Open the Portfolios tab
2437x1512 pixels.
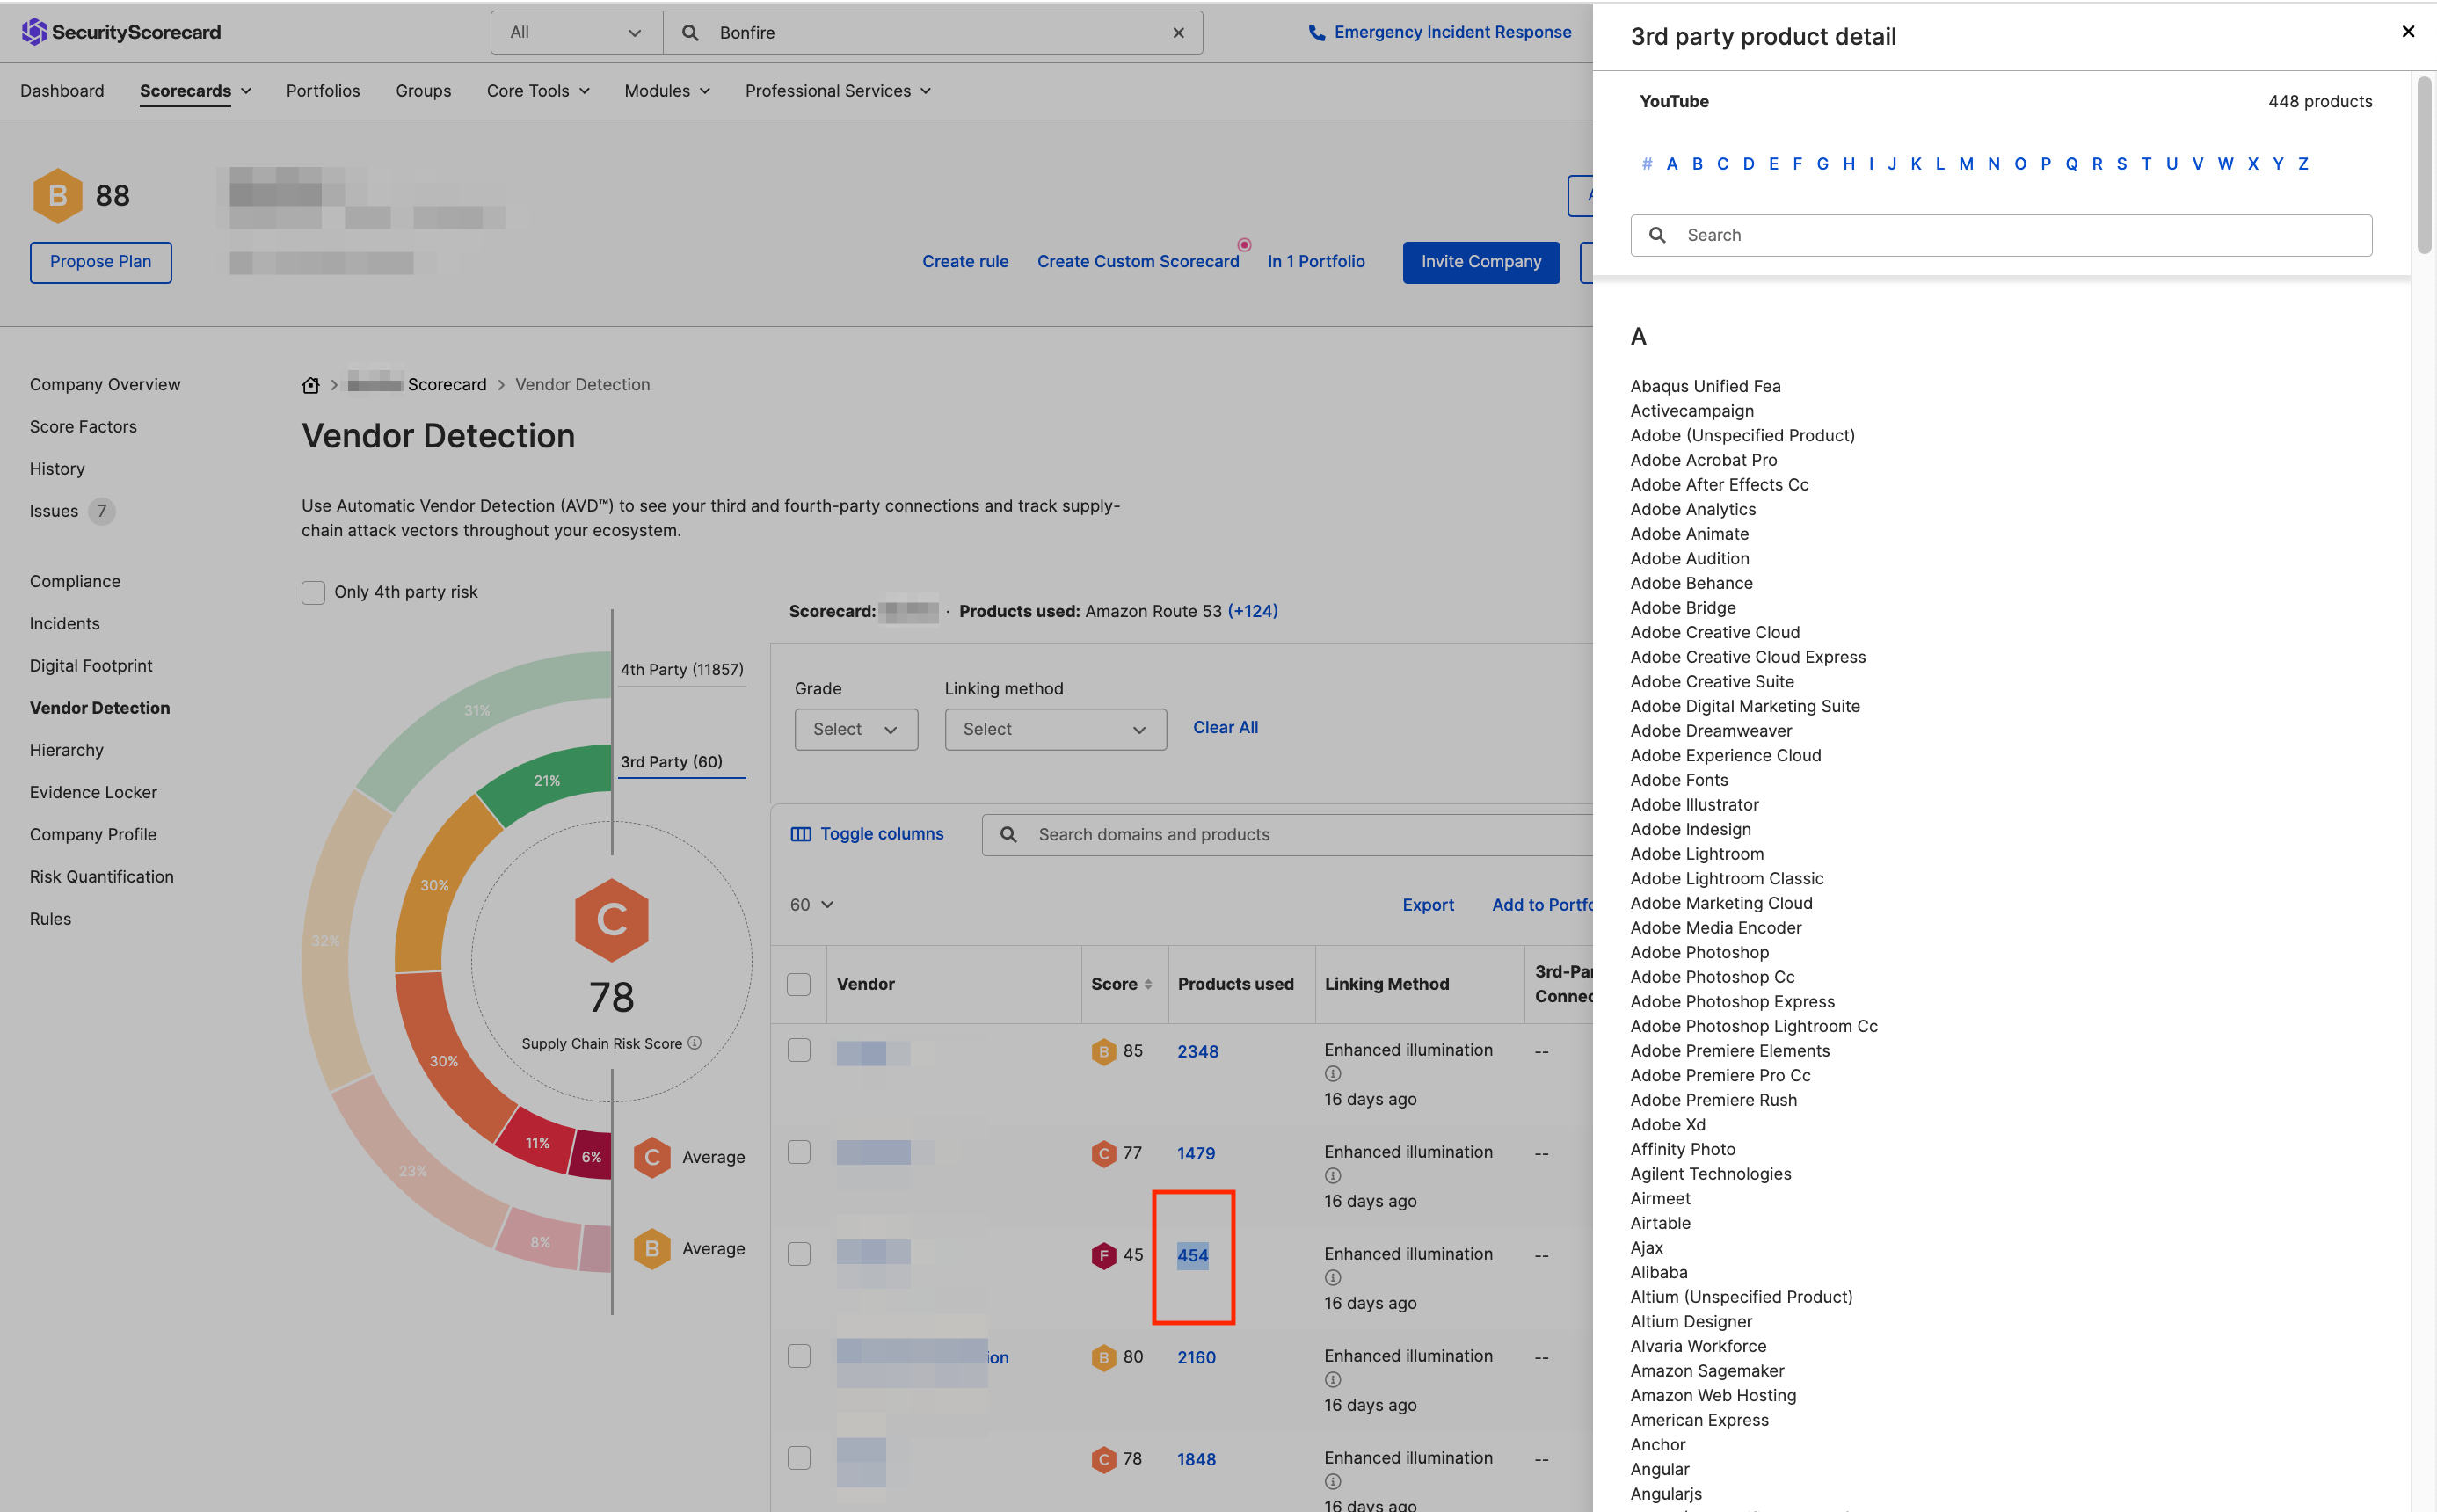[x=323, y=91]
